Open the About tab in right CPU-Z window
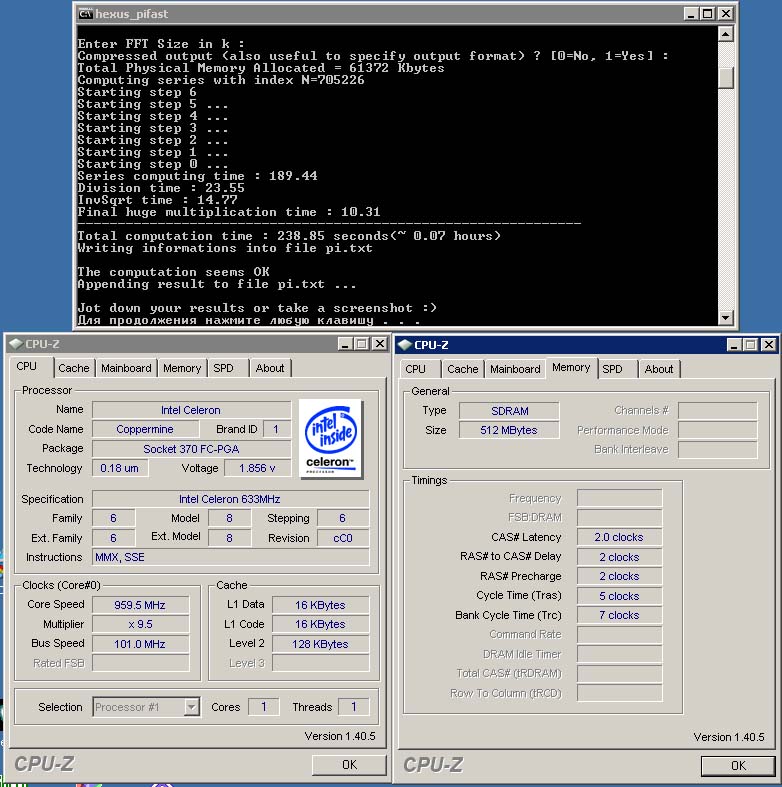This screenshot has width=782, height=787. [659, 369]
